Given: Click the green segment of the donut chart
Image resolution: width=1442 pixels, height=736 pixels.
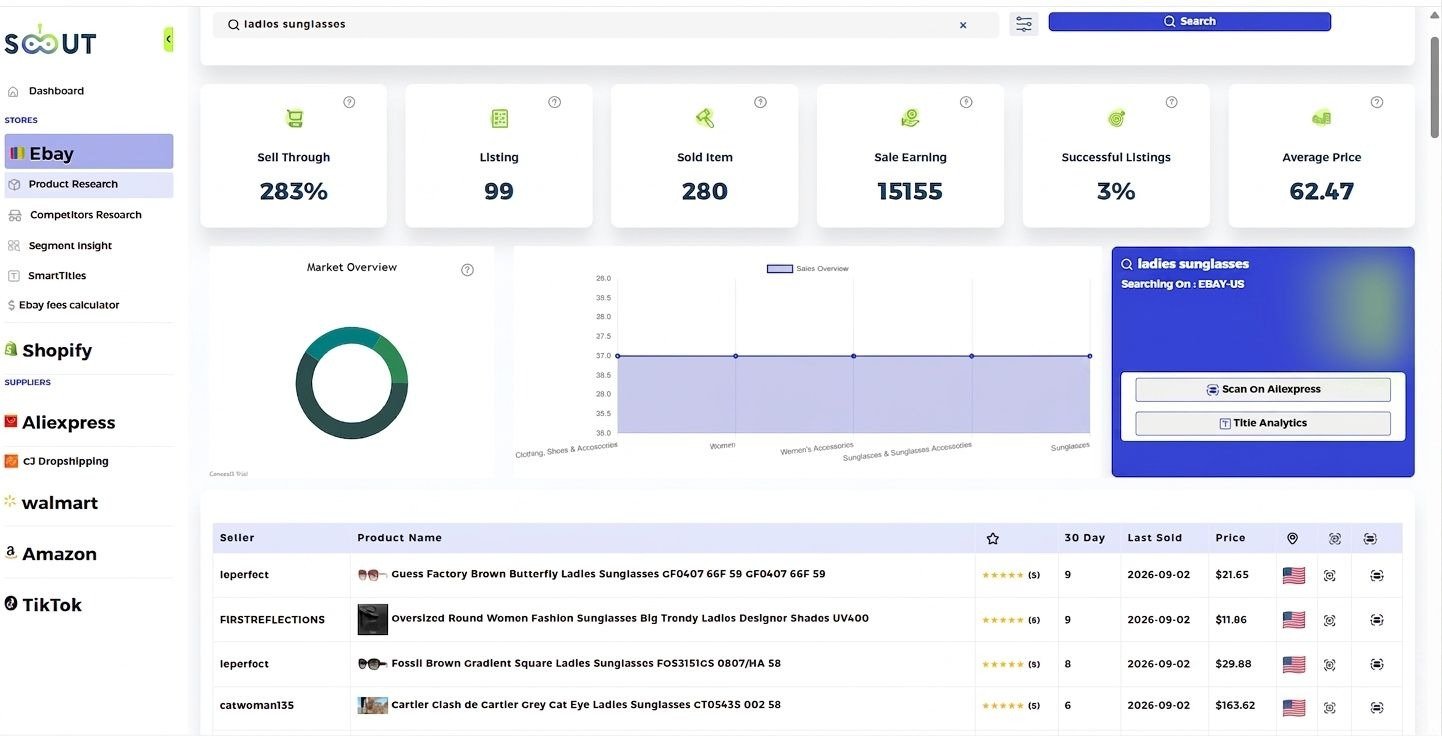Looking at the screenshot, I should point(392,360).
